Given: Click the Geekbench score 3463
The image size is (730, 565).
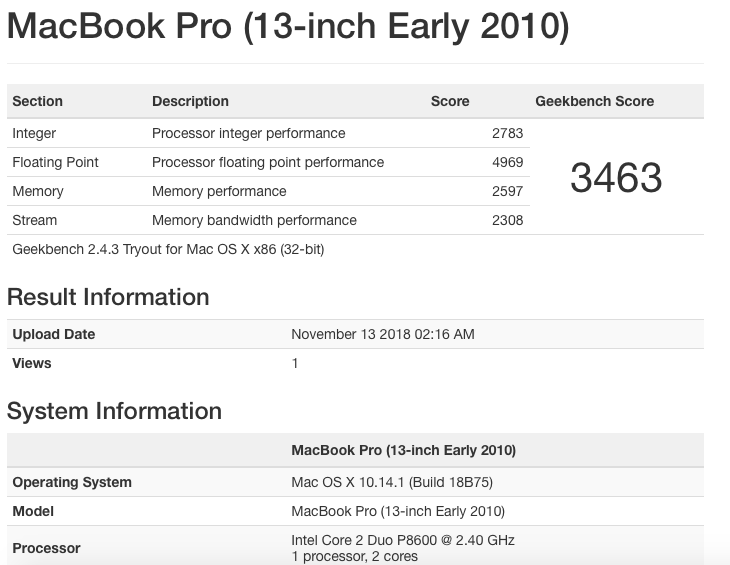Looking at the screenshot, I should click(616, 178).
